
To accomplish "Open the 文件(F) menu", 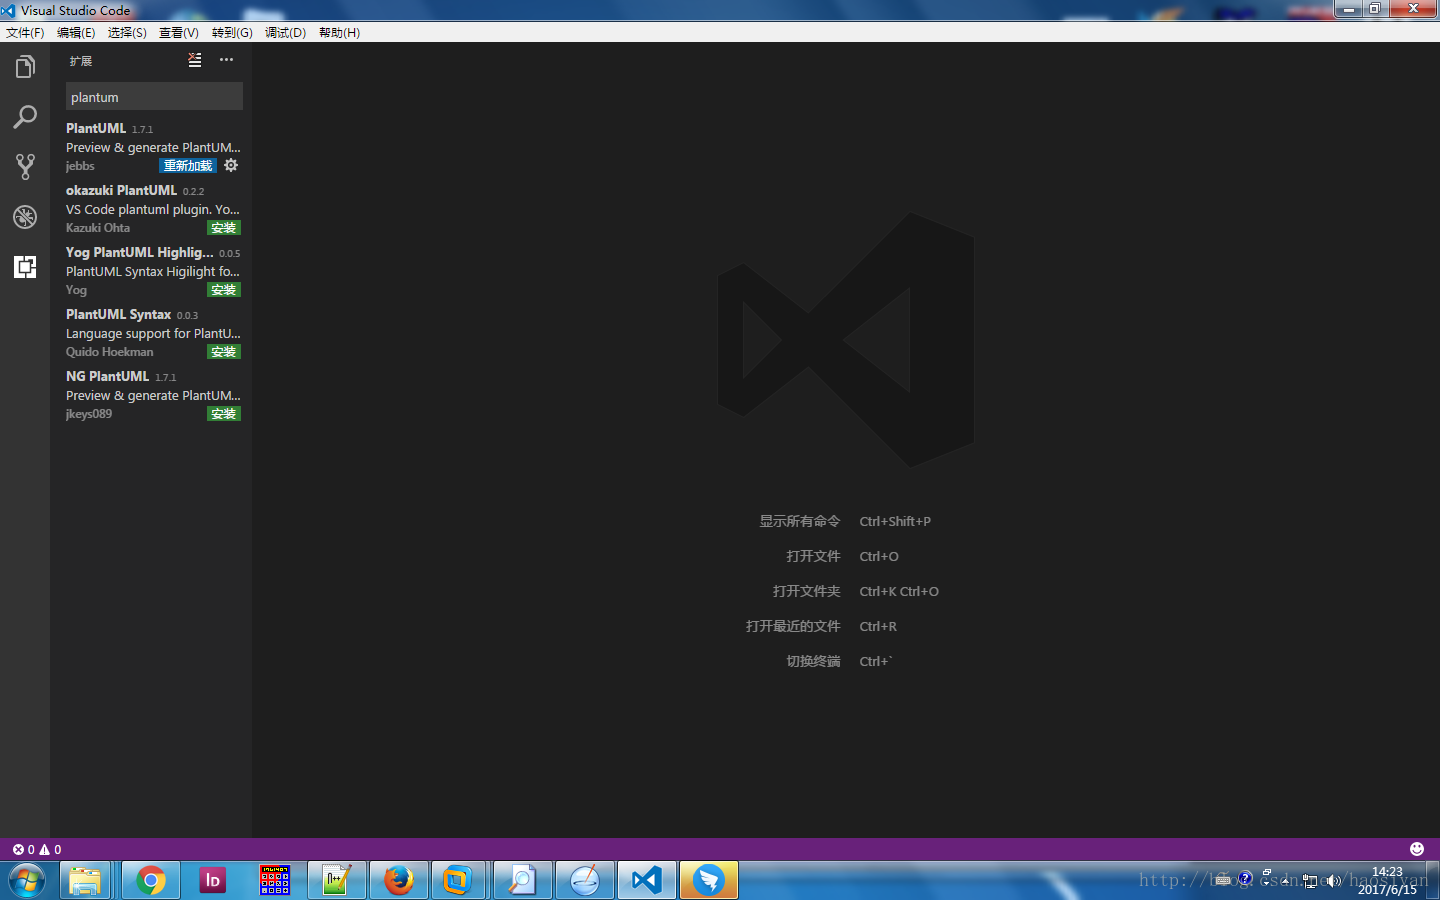I will (x=25, y=33).
